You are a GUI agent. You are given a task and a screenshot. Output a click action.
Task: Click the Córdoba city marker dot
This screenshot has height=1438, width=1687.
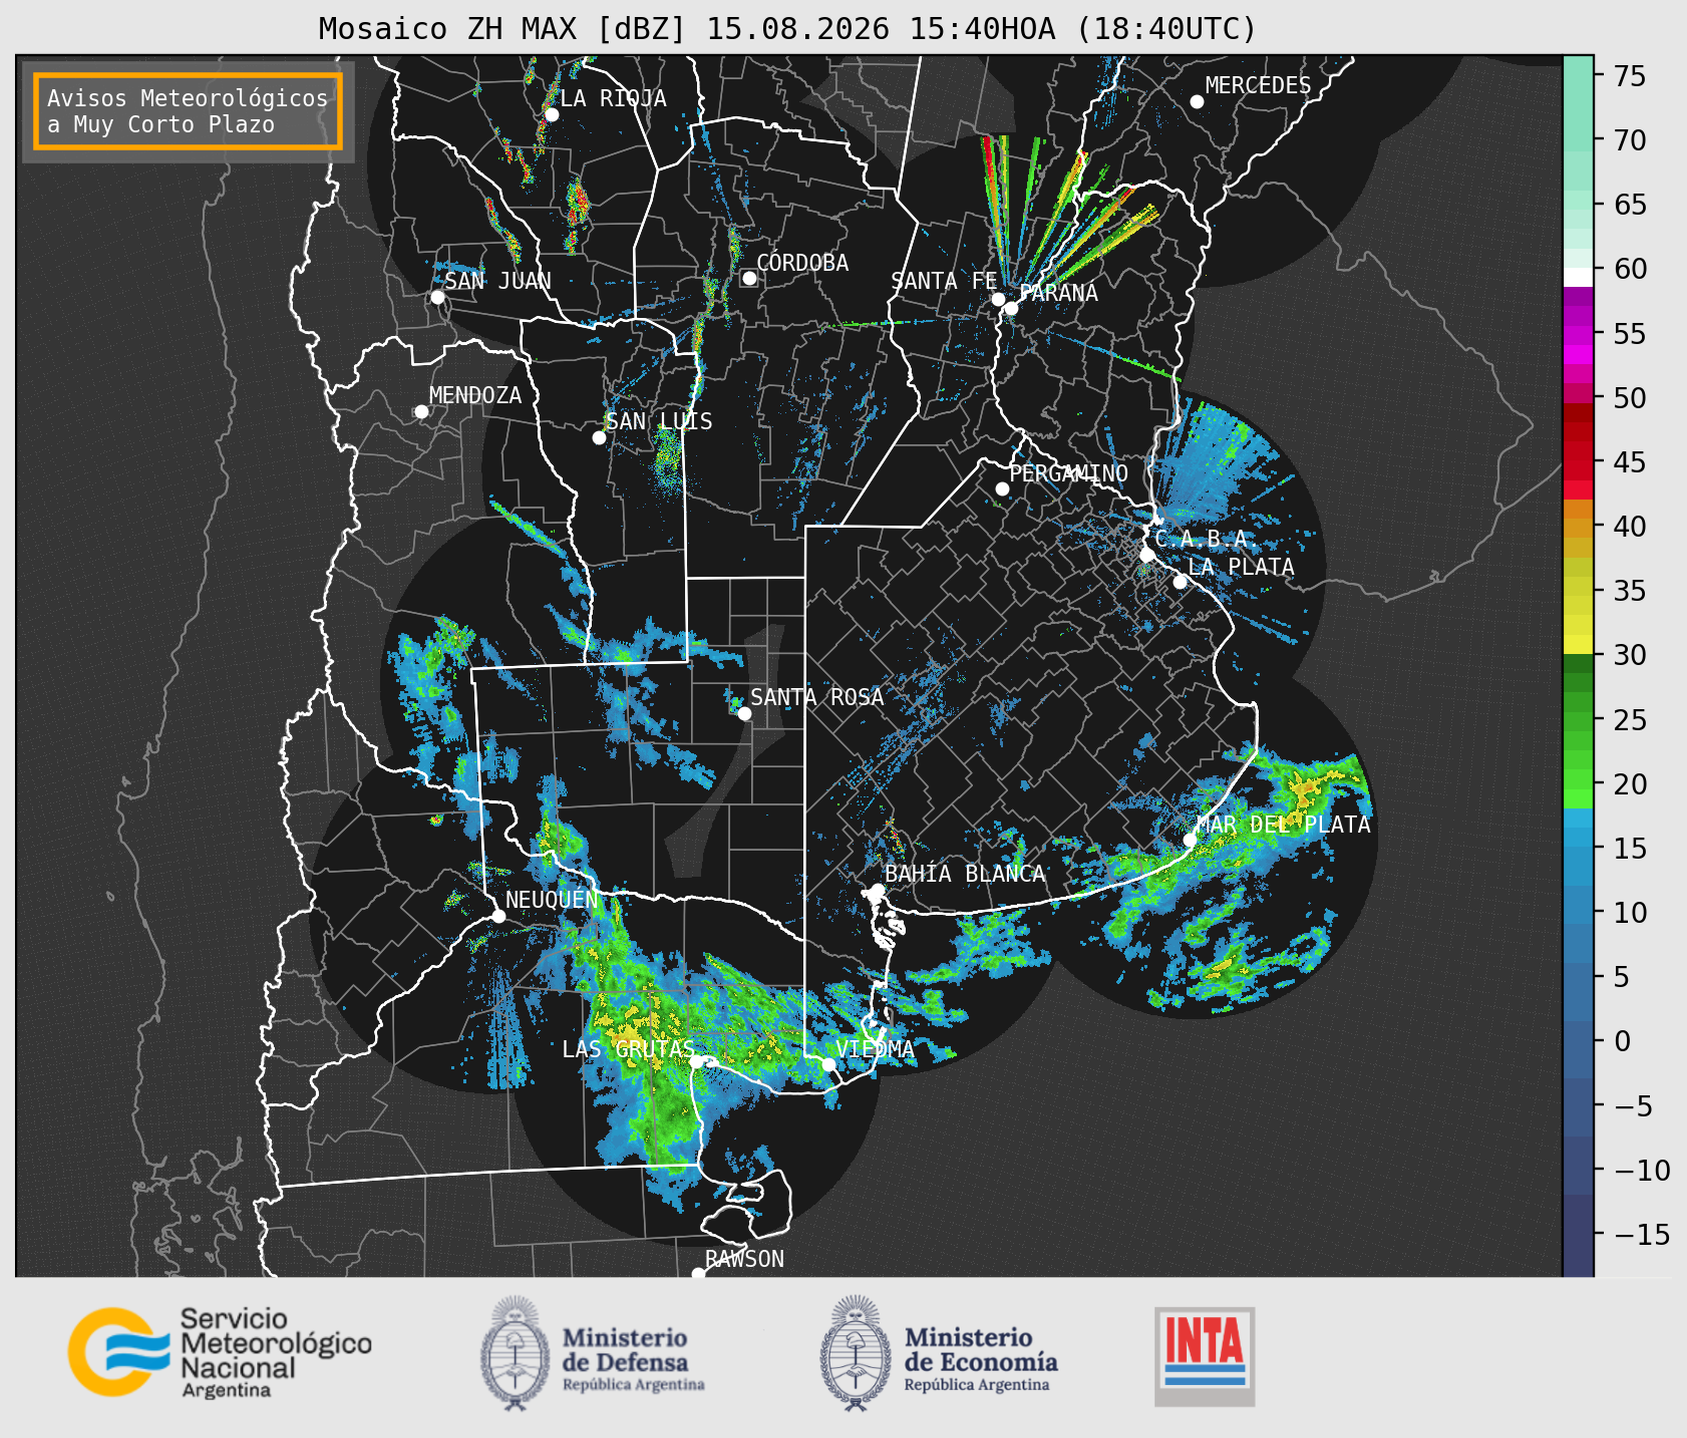749,278
